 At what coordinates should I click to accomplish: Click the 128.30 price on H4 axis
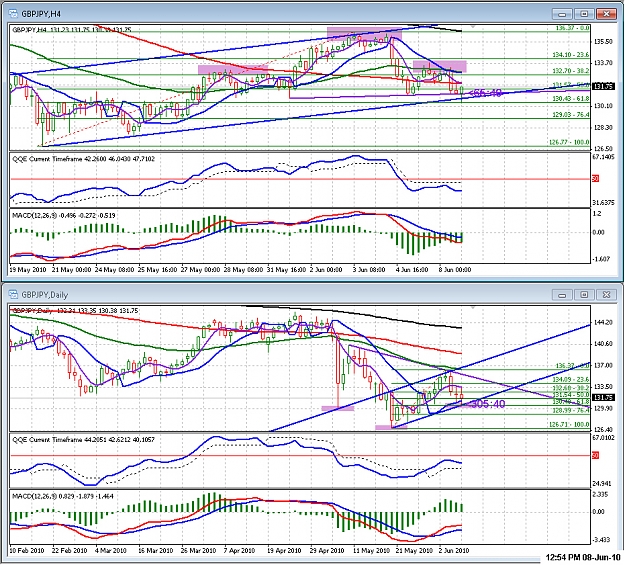(603, 128)
